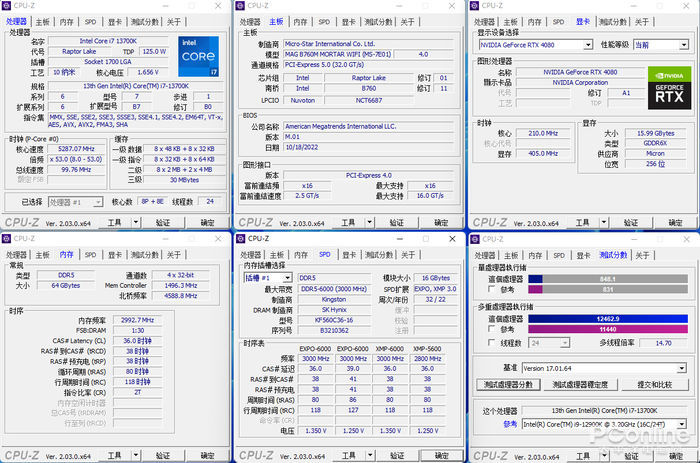Screen dimensions: 700x463
Task: Click CPU-Z app icon in memory window title
Action: [7, 238]
